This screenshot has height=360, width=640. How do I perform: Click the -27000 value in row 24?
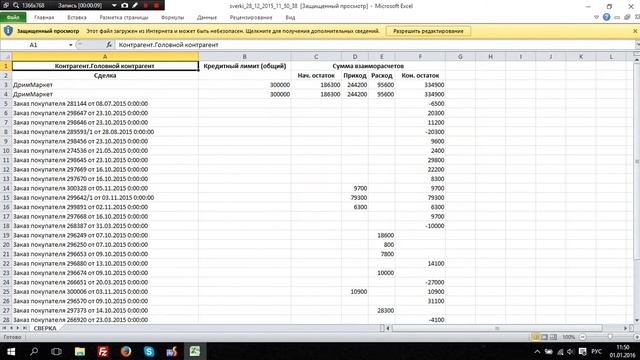tap(420, 282)
